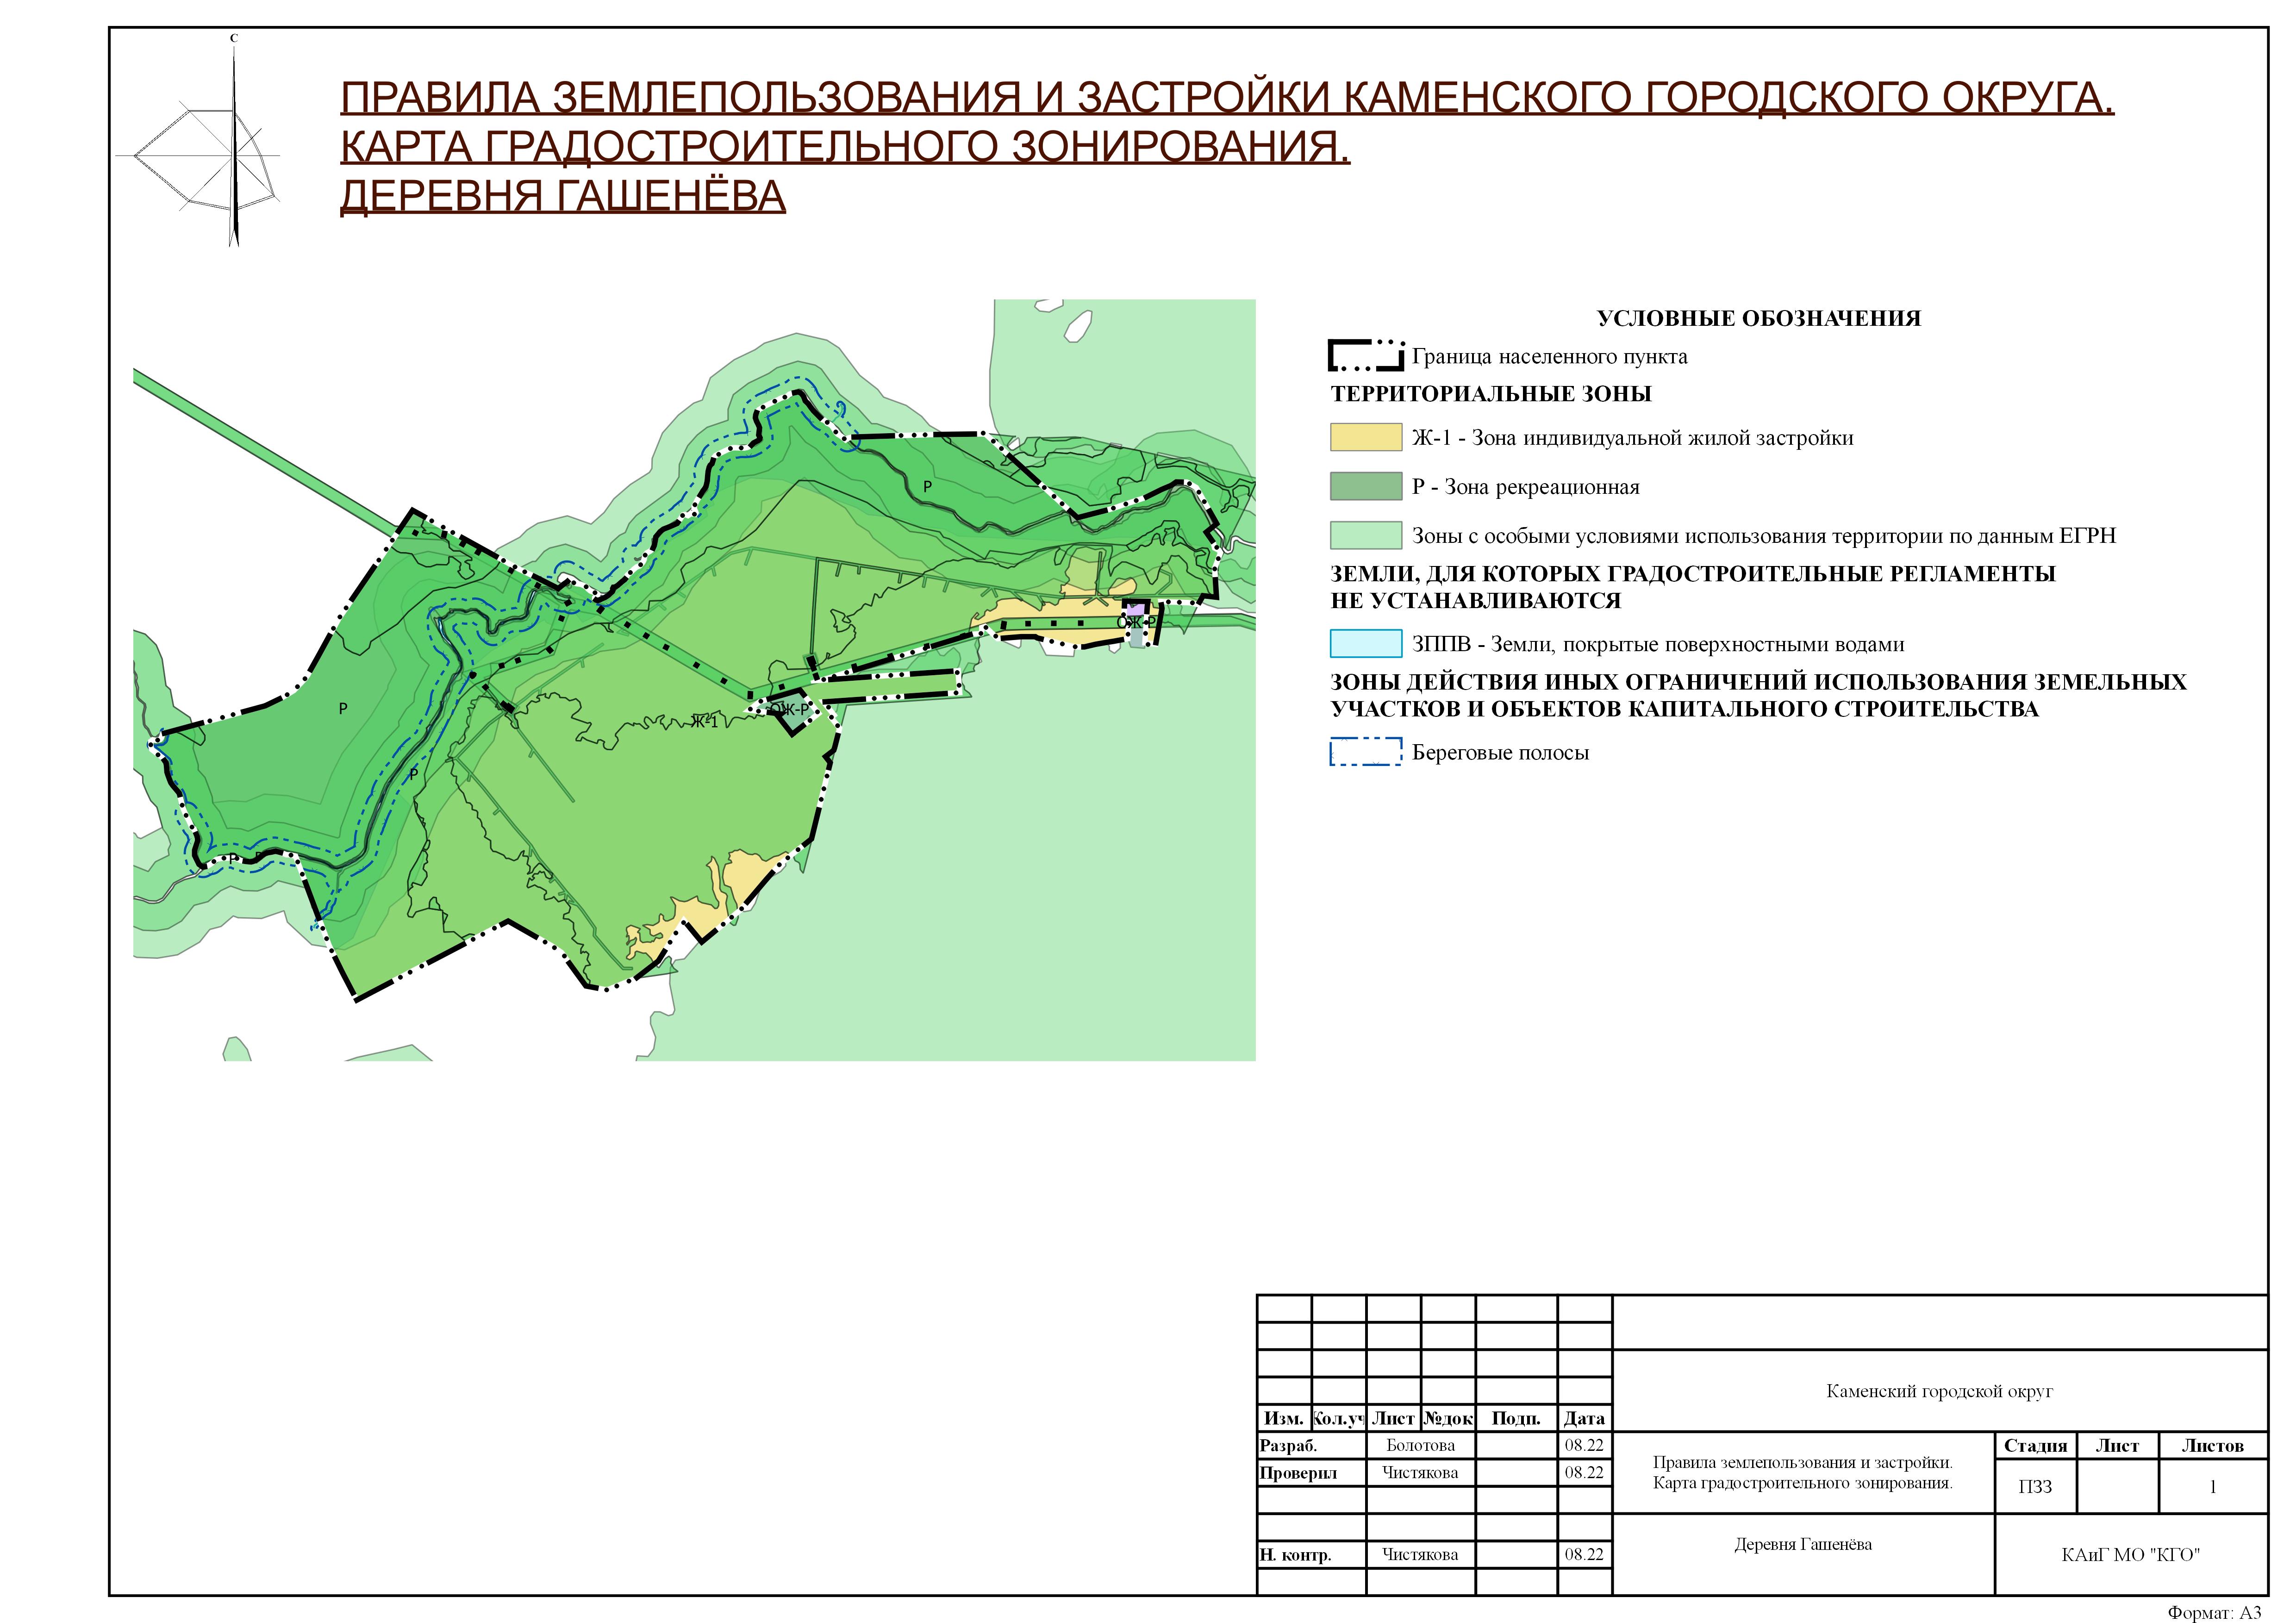Click the 'Береговые полосы' legend label
This screenshot has height=1623, width=2296.
coord(1500,753)
